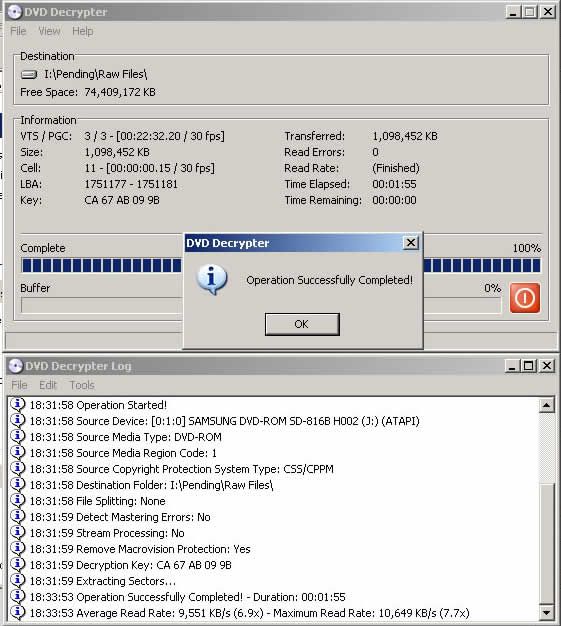561x626 pixels.
Task: Click info icon beside Region Code entry
Action: (17, 452)
